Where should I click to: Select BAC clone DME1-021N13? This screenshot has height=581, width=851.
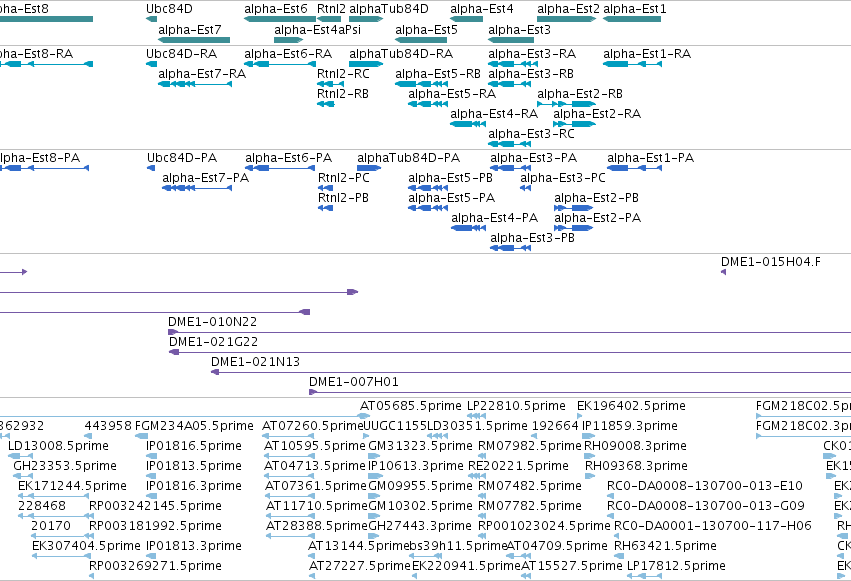255,362
